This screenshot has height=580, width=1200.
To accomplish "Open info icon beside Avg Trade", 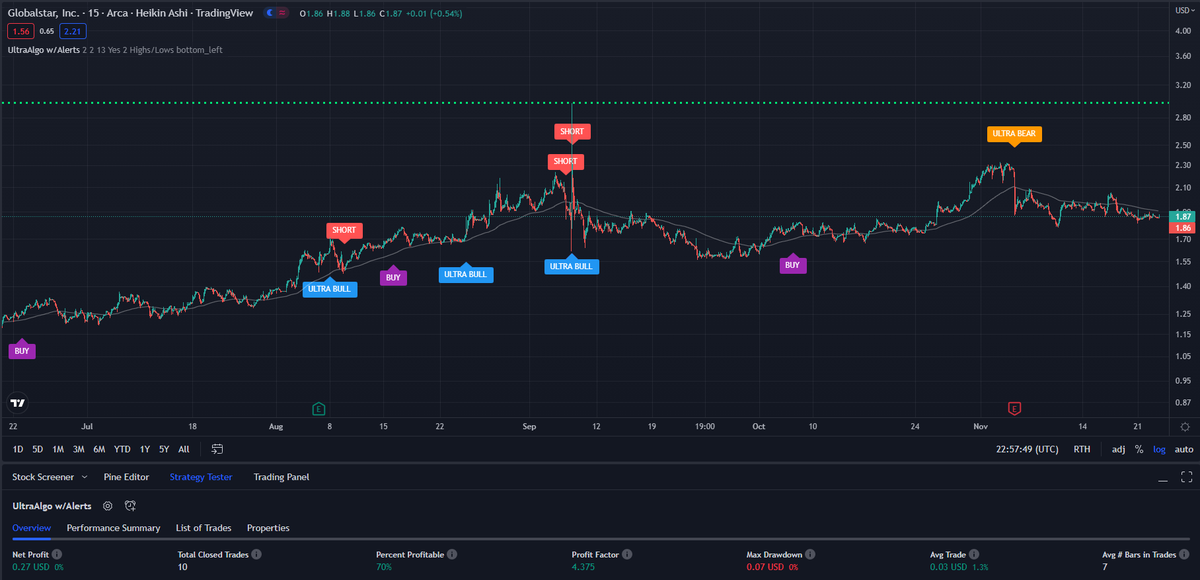I will pyautogui.click(x=973, y=553).
